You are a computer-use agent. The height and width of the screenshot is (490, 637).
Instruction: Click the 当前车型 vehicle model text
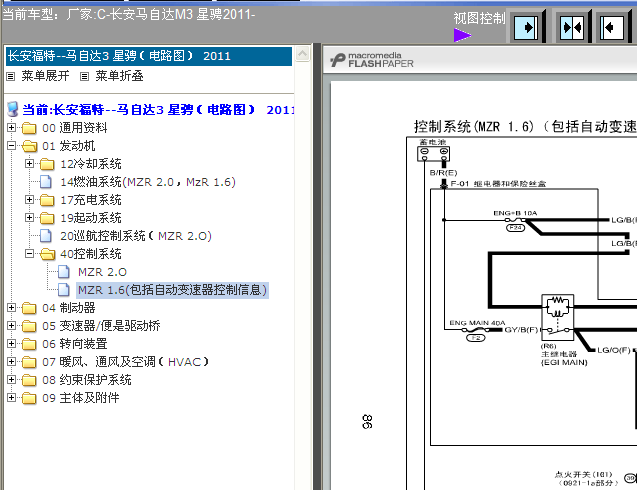point(129,15)
